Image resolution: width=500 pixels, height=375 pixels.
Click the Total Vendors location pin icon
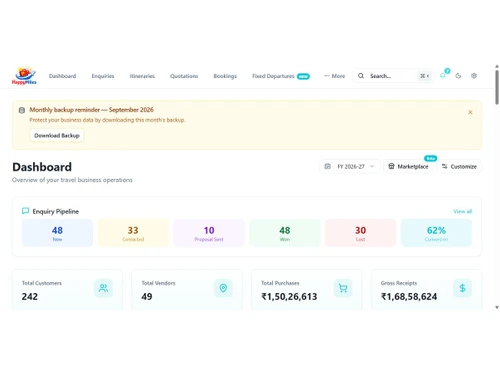[223, 288]
